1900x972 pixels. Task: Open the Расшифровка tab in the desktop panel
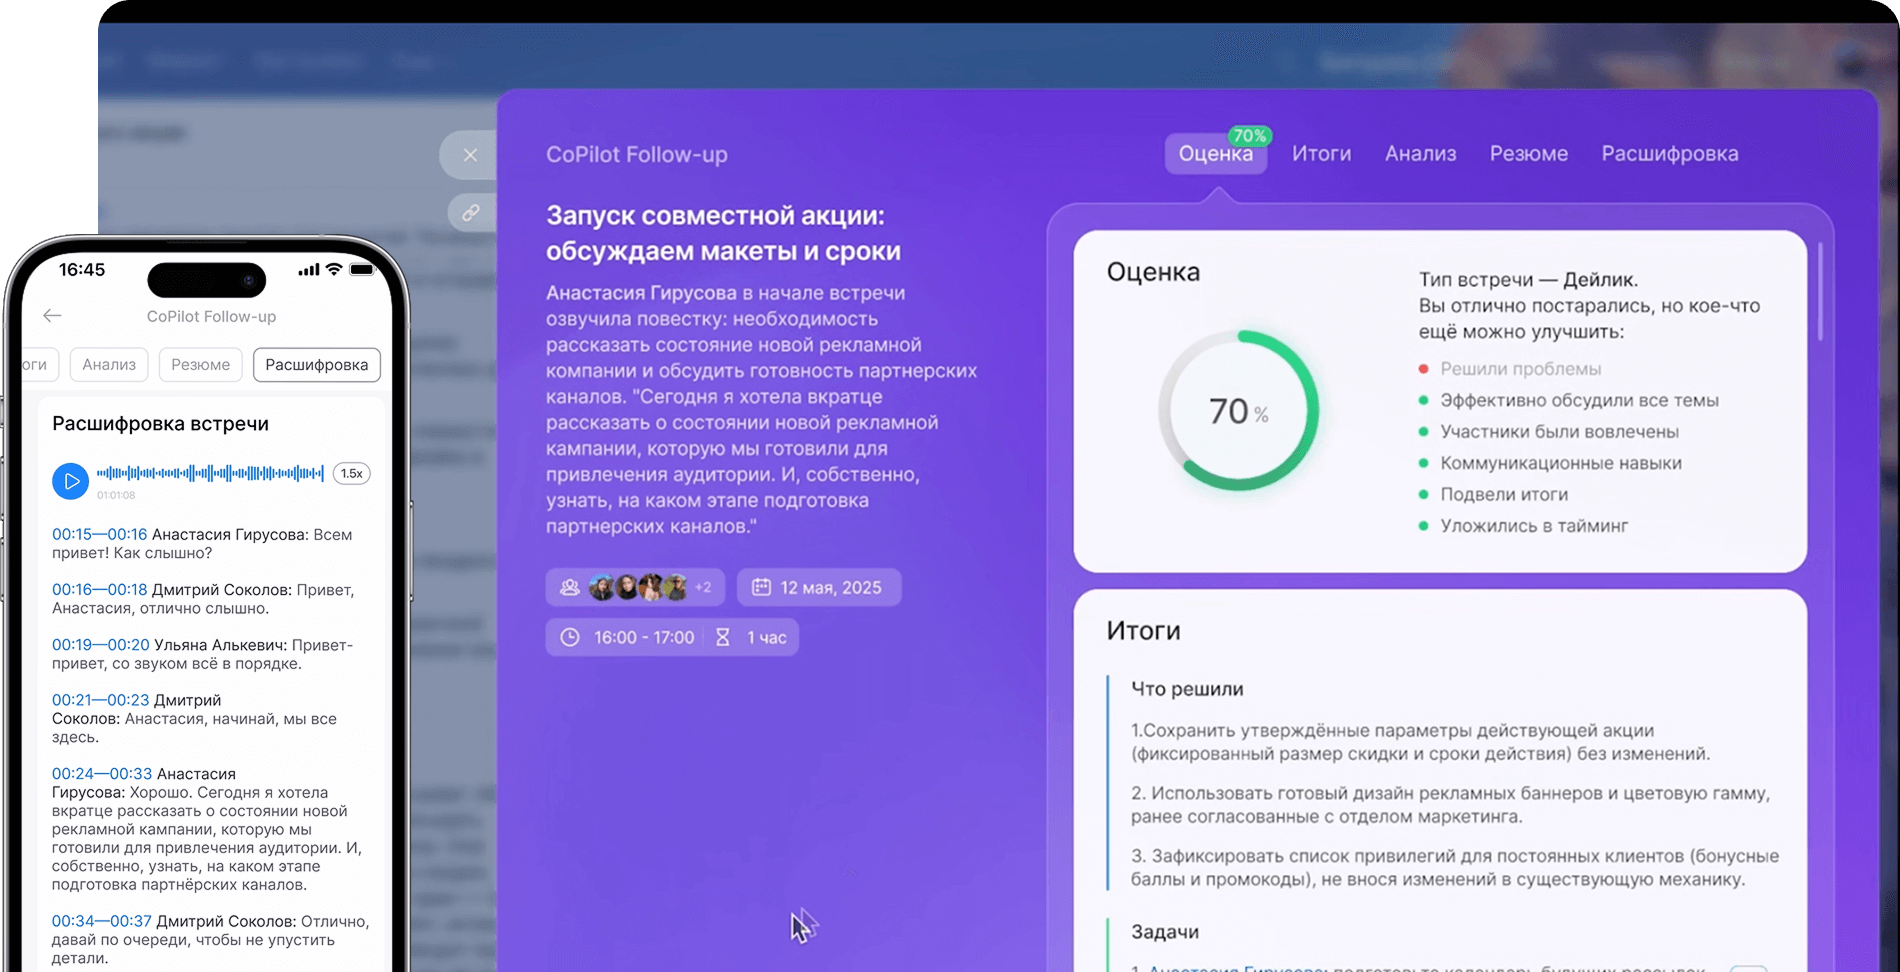click(1669, 154)
